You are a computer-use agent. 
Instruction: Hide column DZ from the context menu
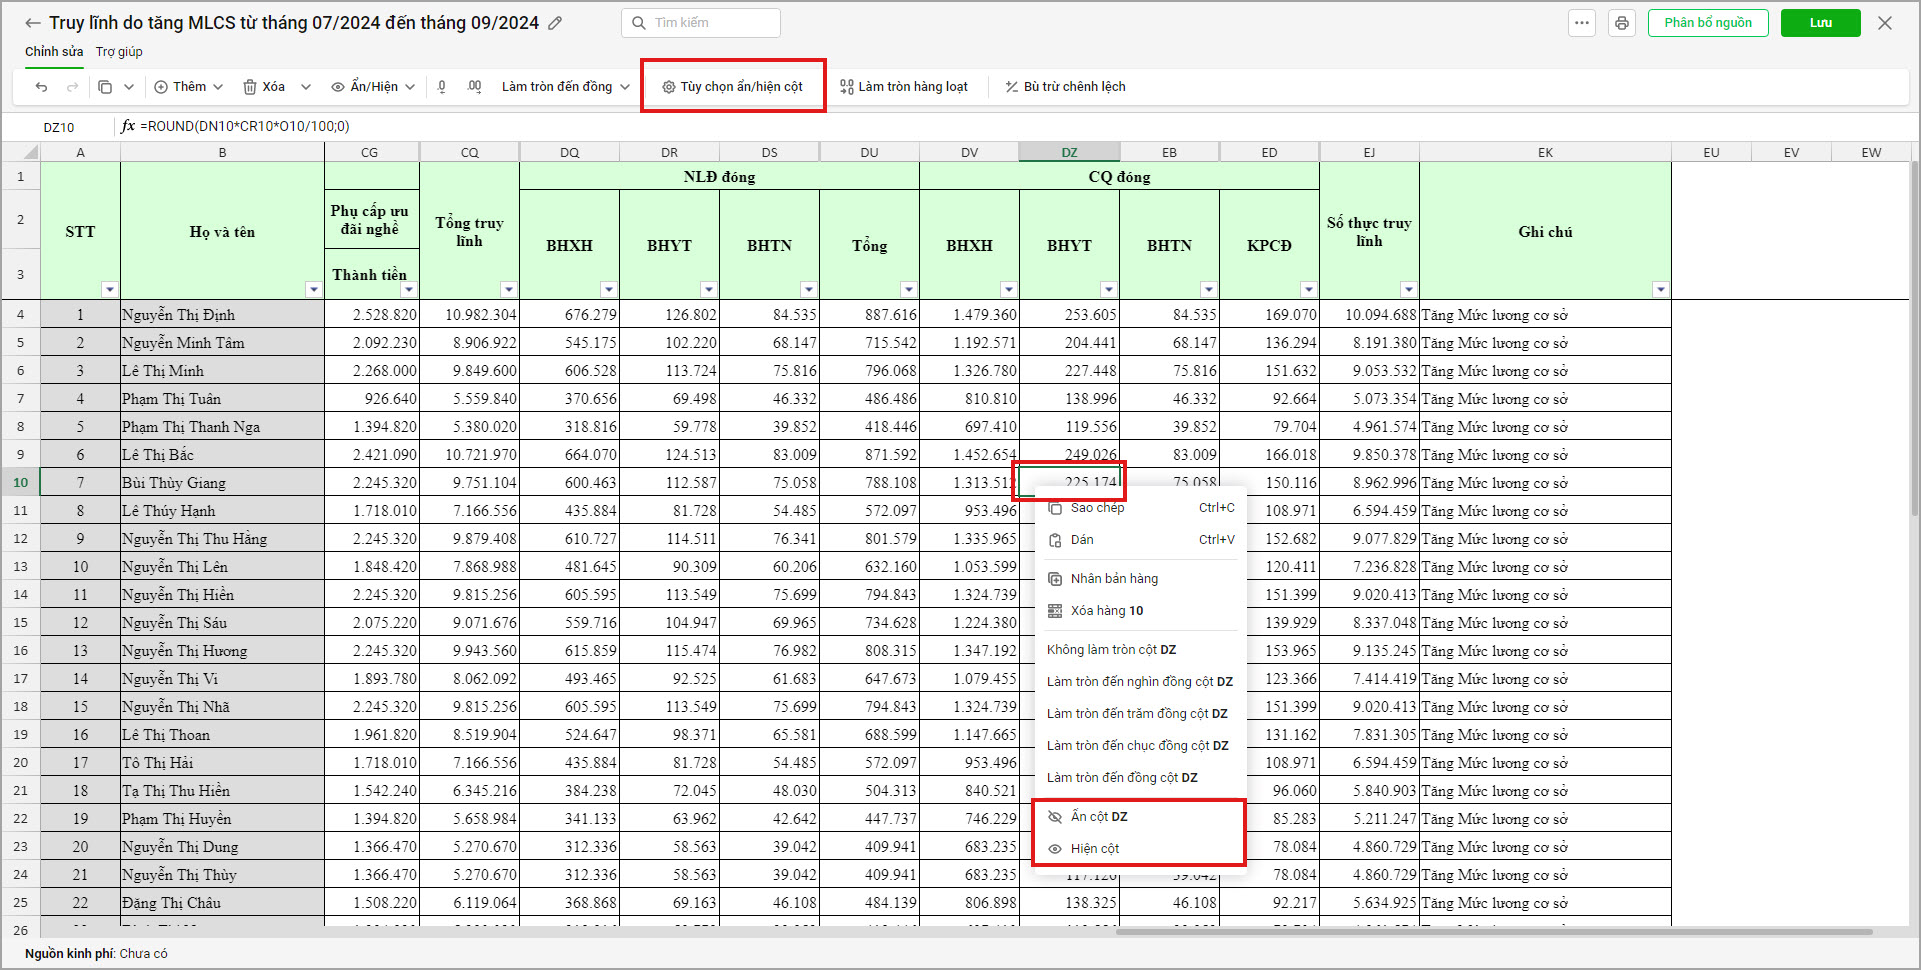(1139, 817)
